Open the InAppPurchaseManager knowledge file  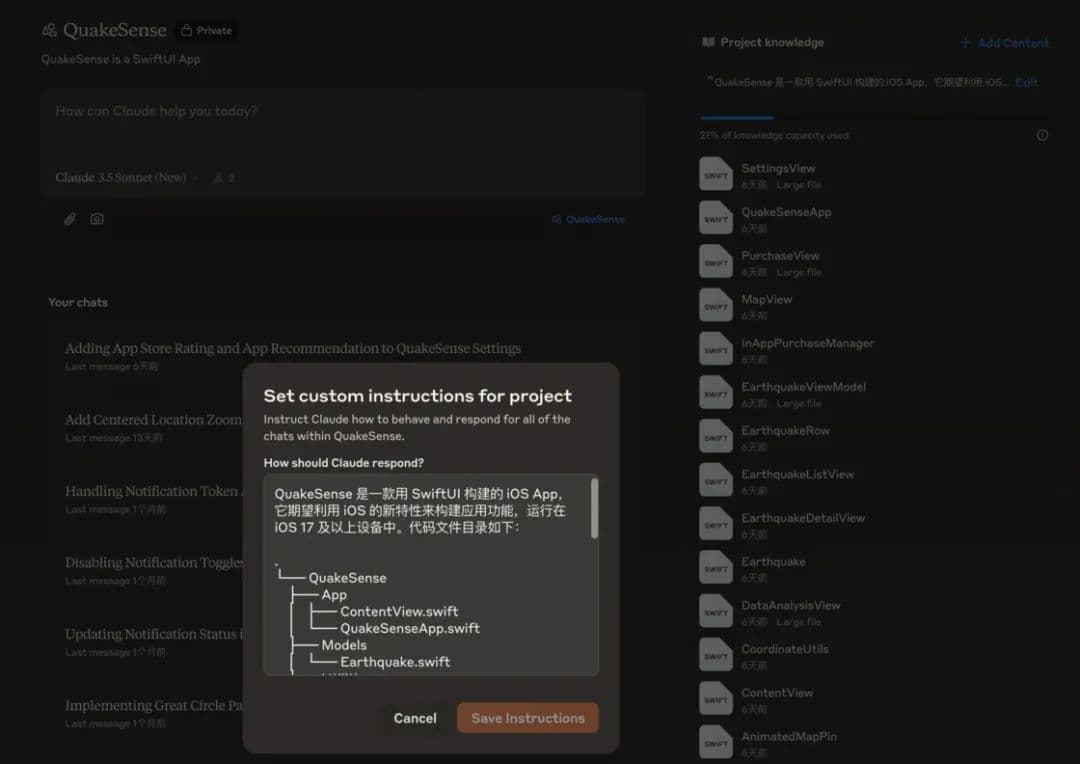(x=807, y=343)
